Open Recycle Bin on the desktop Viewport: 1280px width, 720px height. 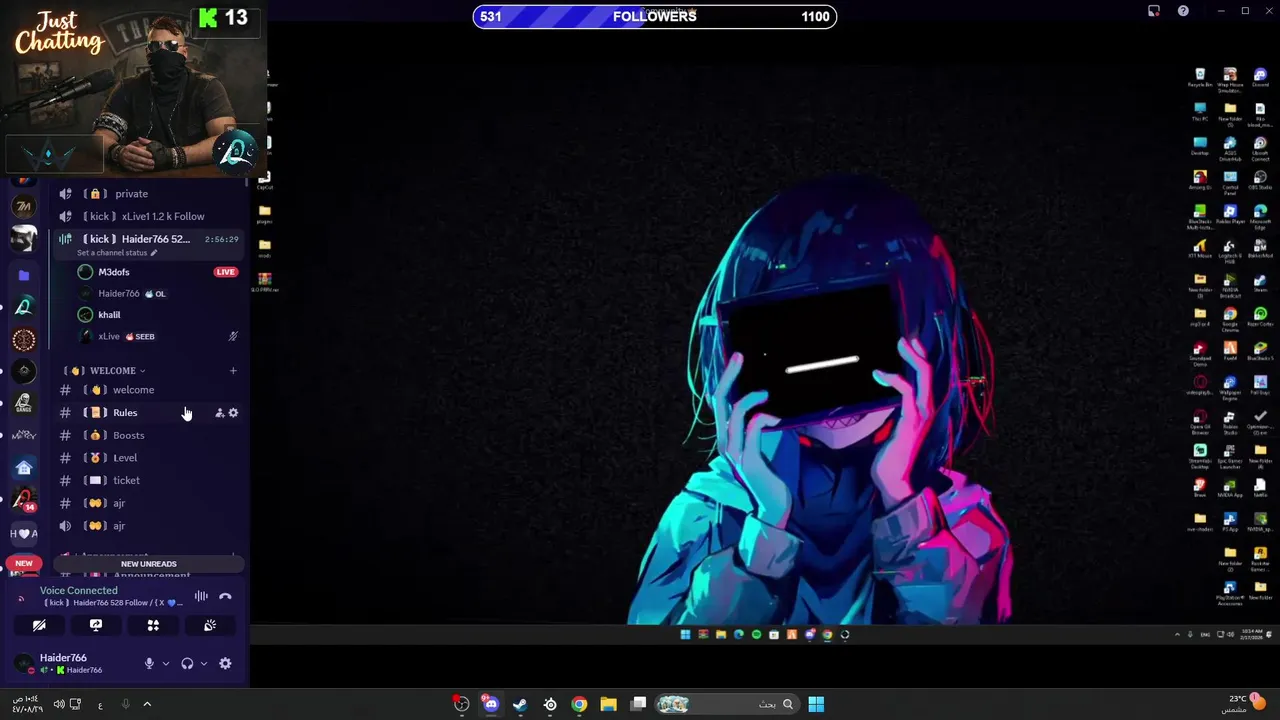click(x=1200, y=79)
